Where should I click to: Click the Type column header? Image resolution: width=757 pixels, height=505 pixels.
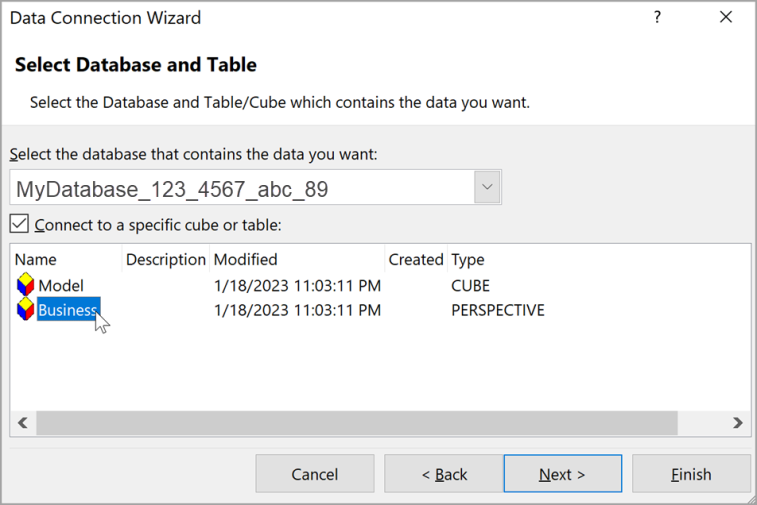468,259
